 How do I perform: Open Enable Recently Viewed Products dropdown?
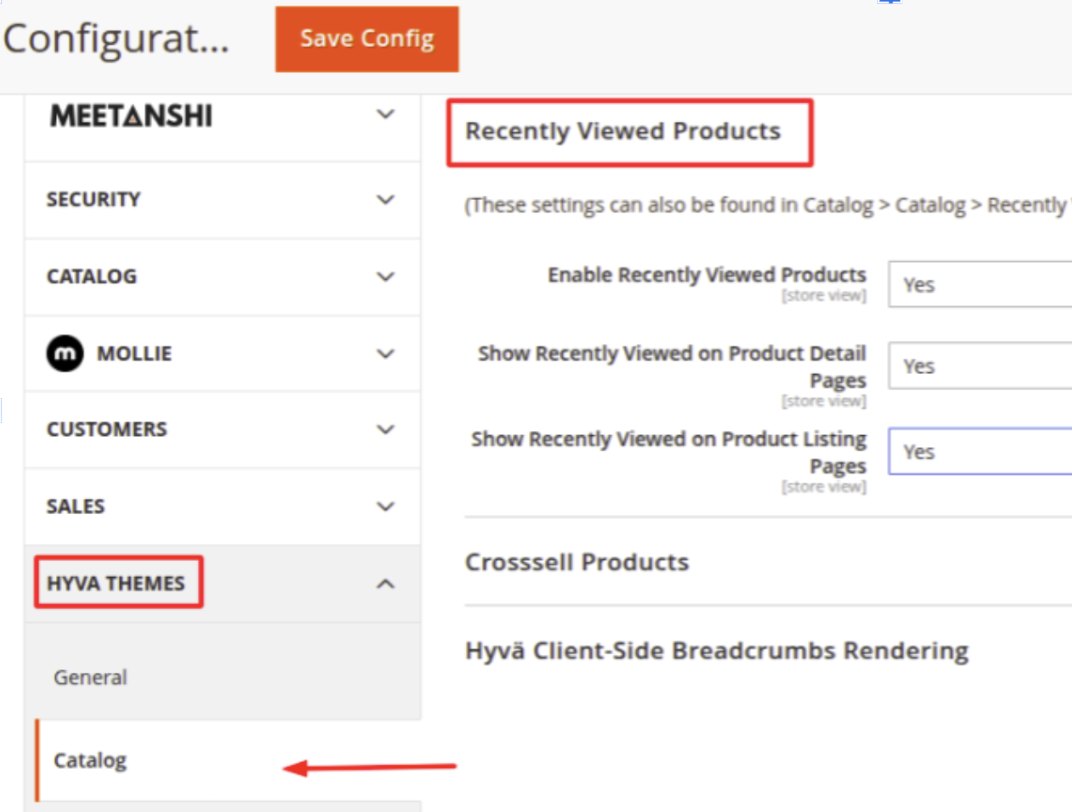click(980, 284)
